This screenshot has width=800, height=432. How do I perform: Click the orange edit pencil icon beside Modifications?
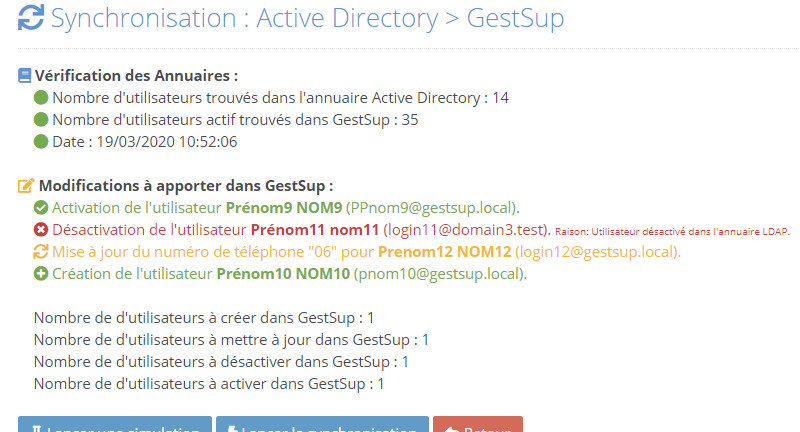(26, 186)
